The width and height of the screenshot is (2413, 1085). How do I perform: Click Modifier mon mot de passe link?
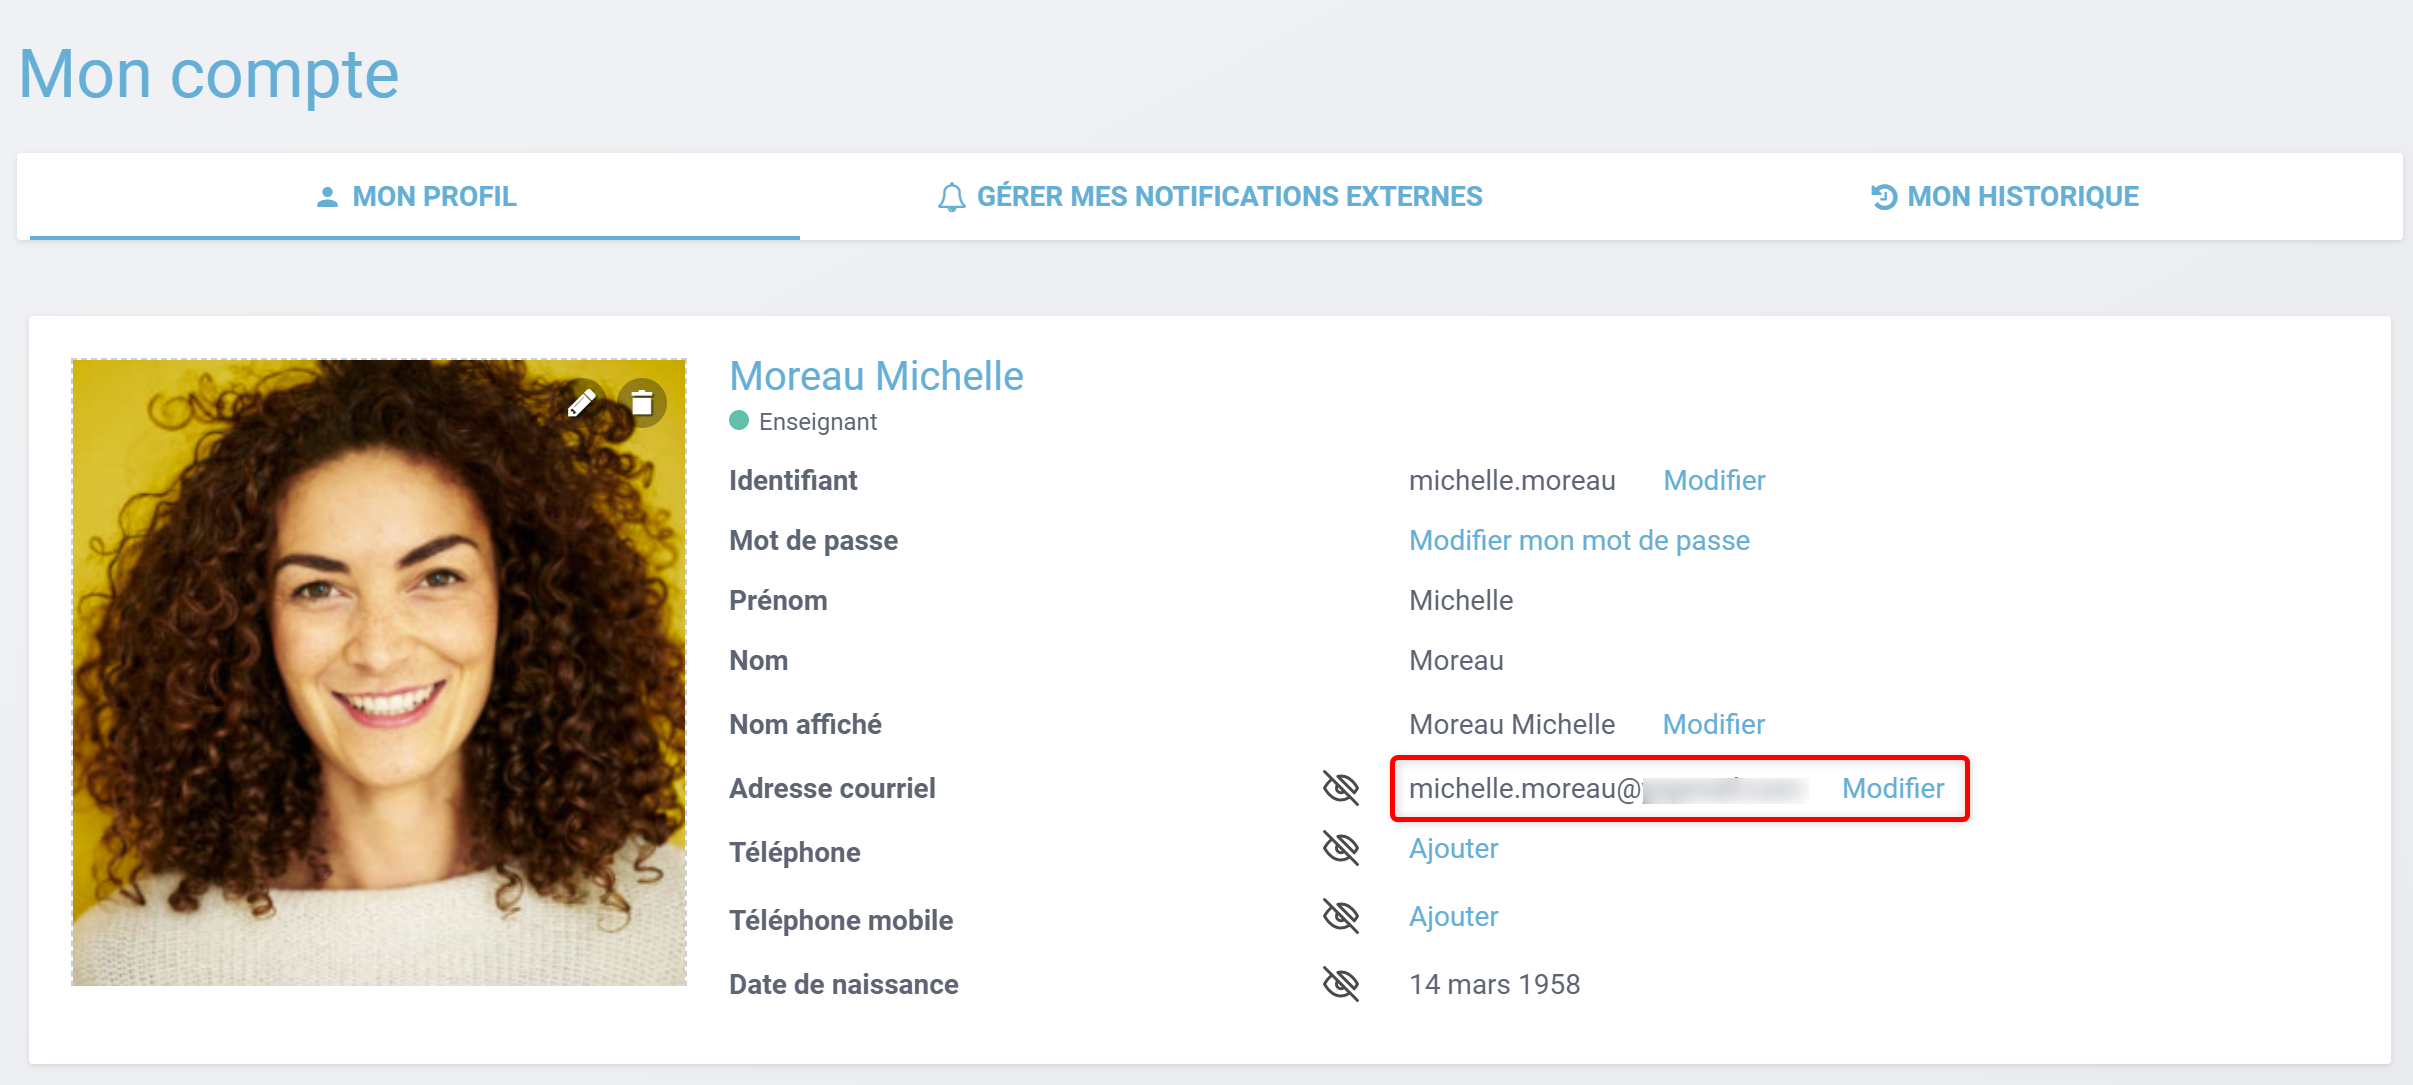tap(1579, 541)
